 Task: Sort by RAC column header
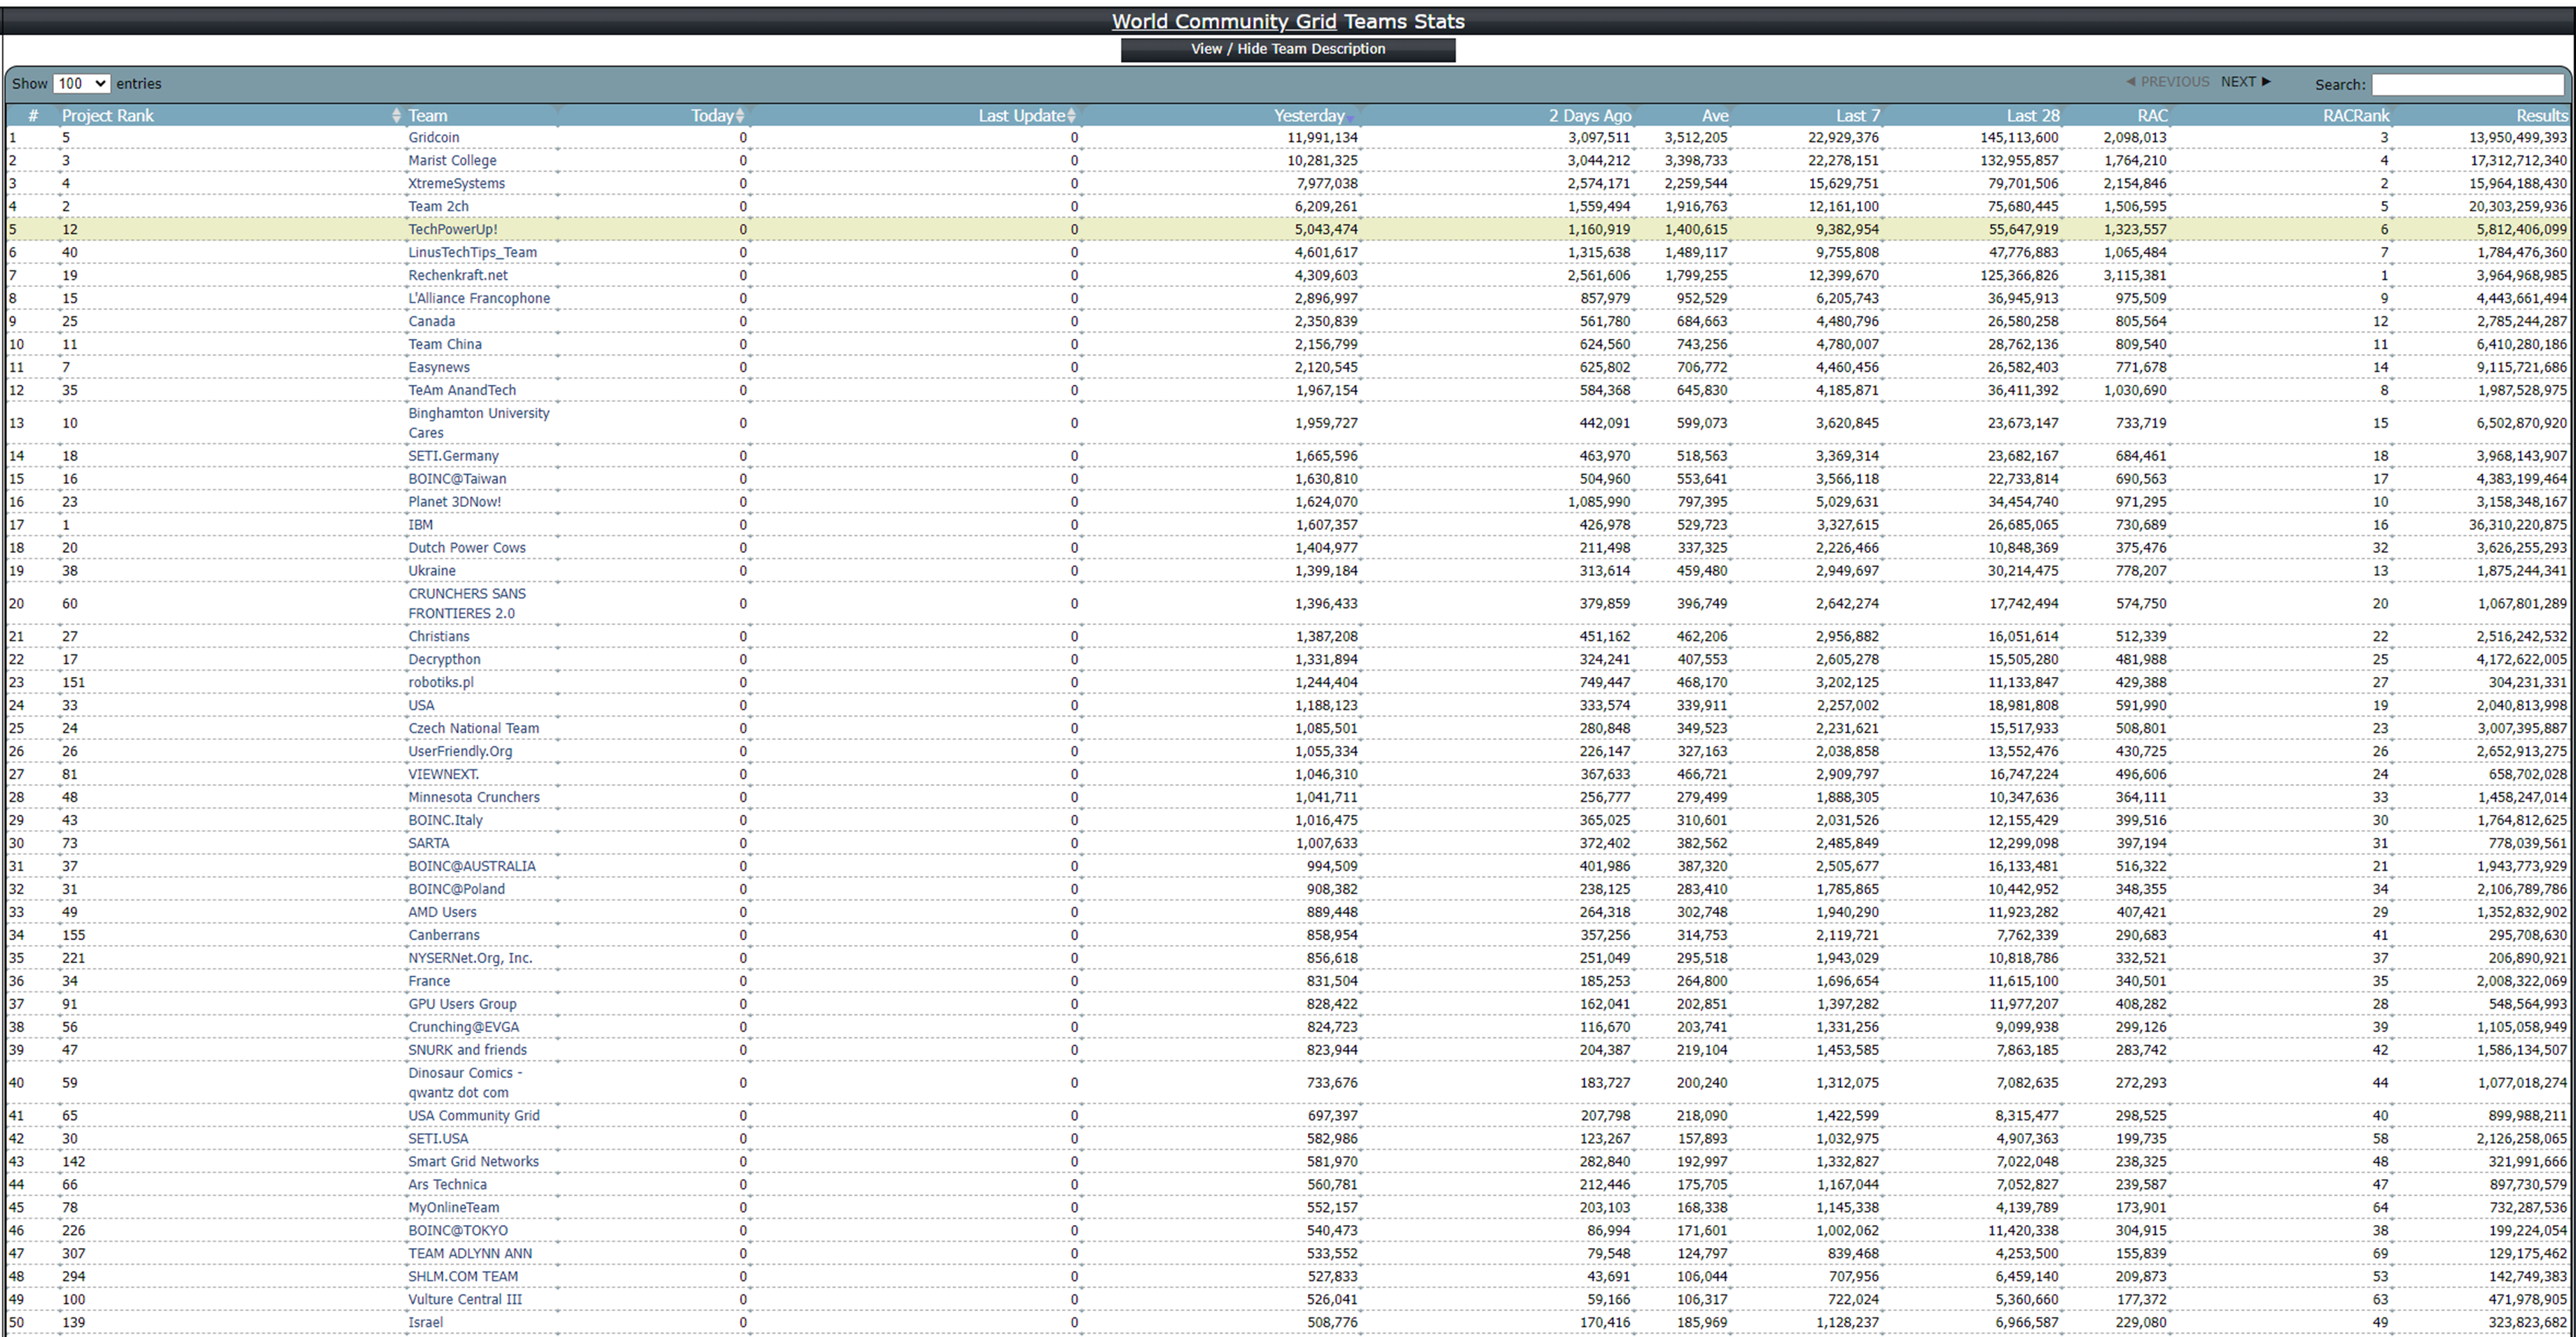2152,116
